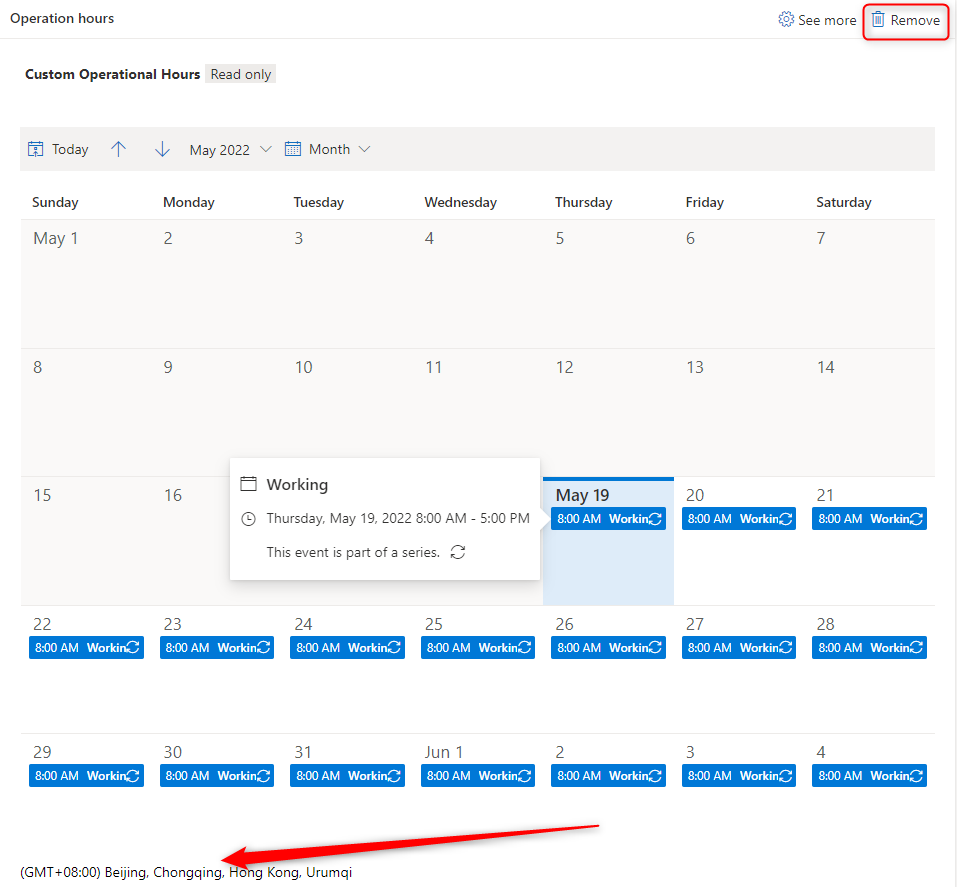Image resolution: width=957 pixels, height=887 pixels.
Task: Open the Working event on May 19
Action: click(607, 519)
